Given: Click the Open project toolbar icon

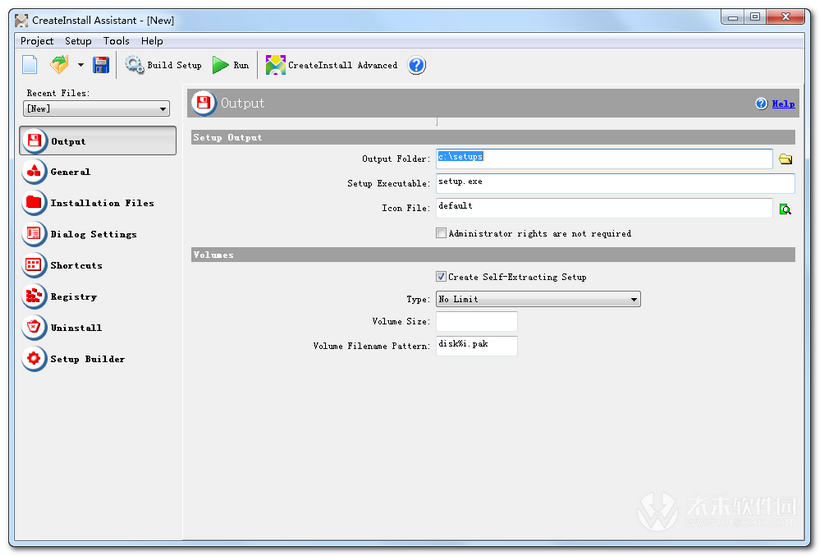Looking at the screenshot, I should tap(59, 65).
